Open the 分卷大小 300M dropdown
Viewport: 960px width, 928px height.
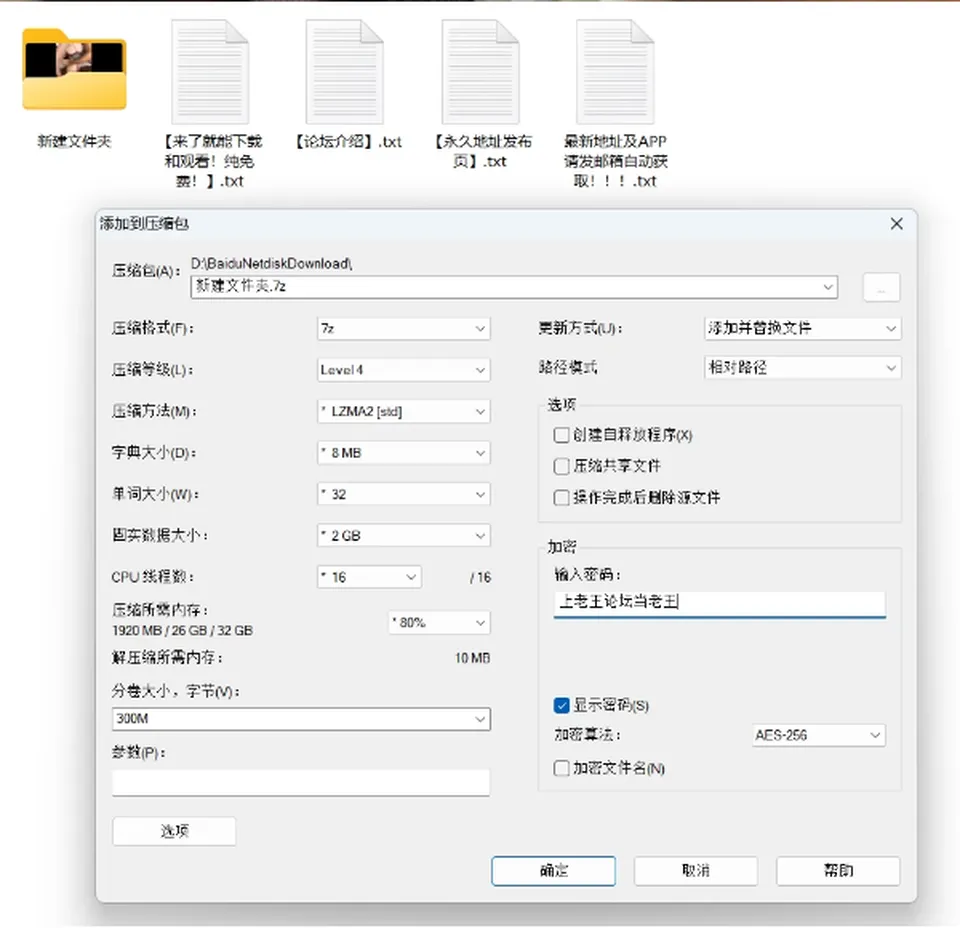point(301,719)
